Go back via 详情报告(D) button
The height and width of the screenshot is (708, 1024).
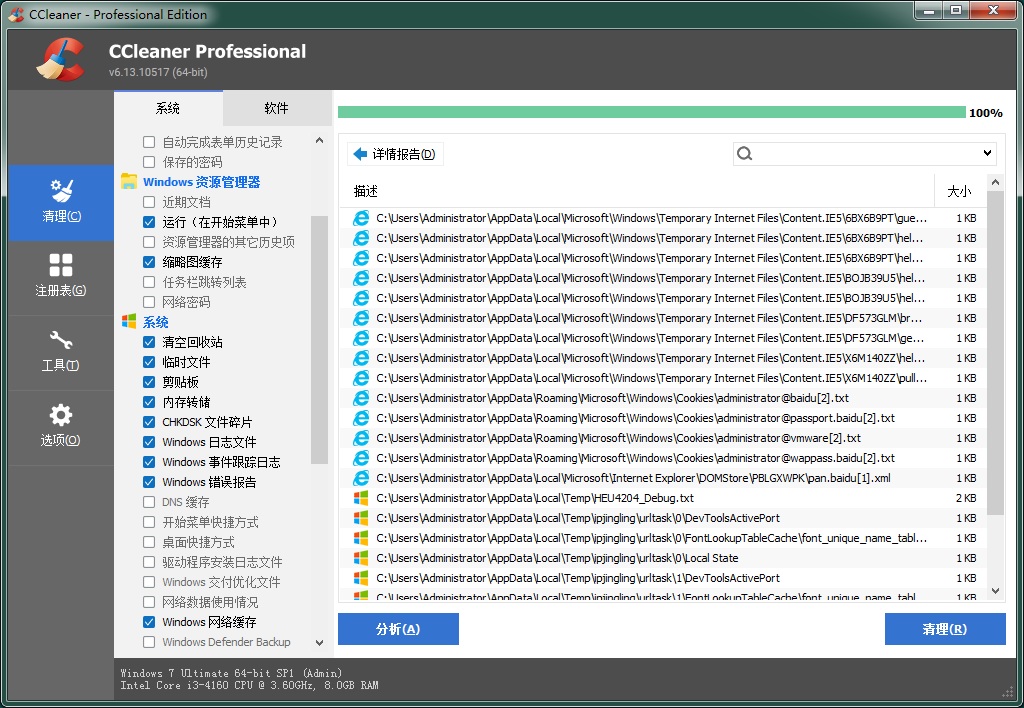395,154
